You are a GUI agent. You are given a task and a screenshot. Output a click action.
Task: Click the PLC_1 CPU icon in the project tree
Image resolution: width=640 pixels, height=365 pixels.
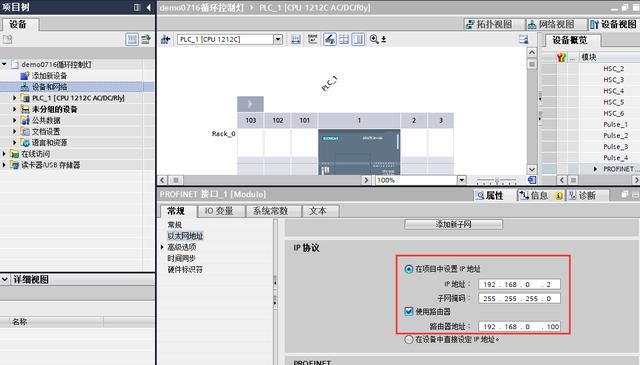point(25,98)
